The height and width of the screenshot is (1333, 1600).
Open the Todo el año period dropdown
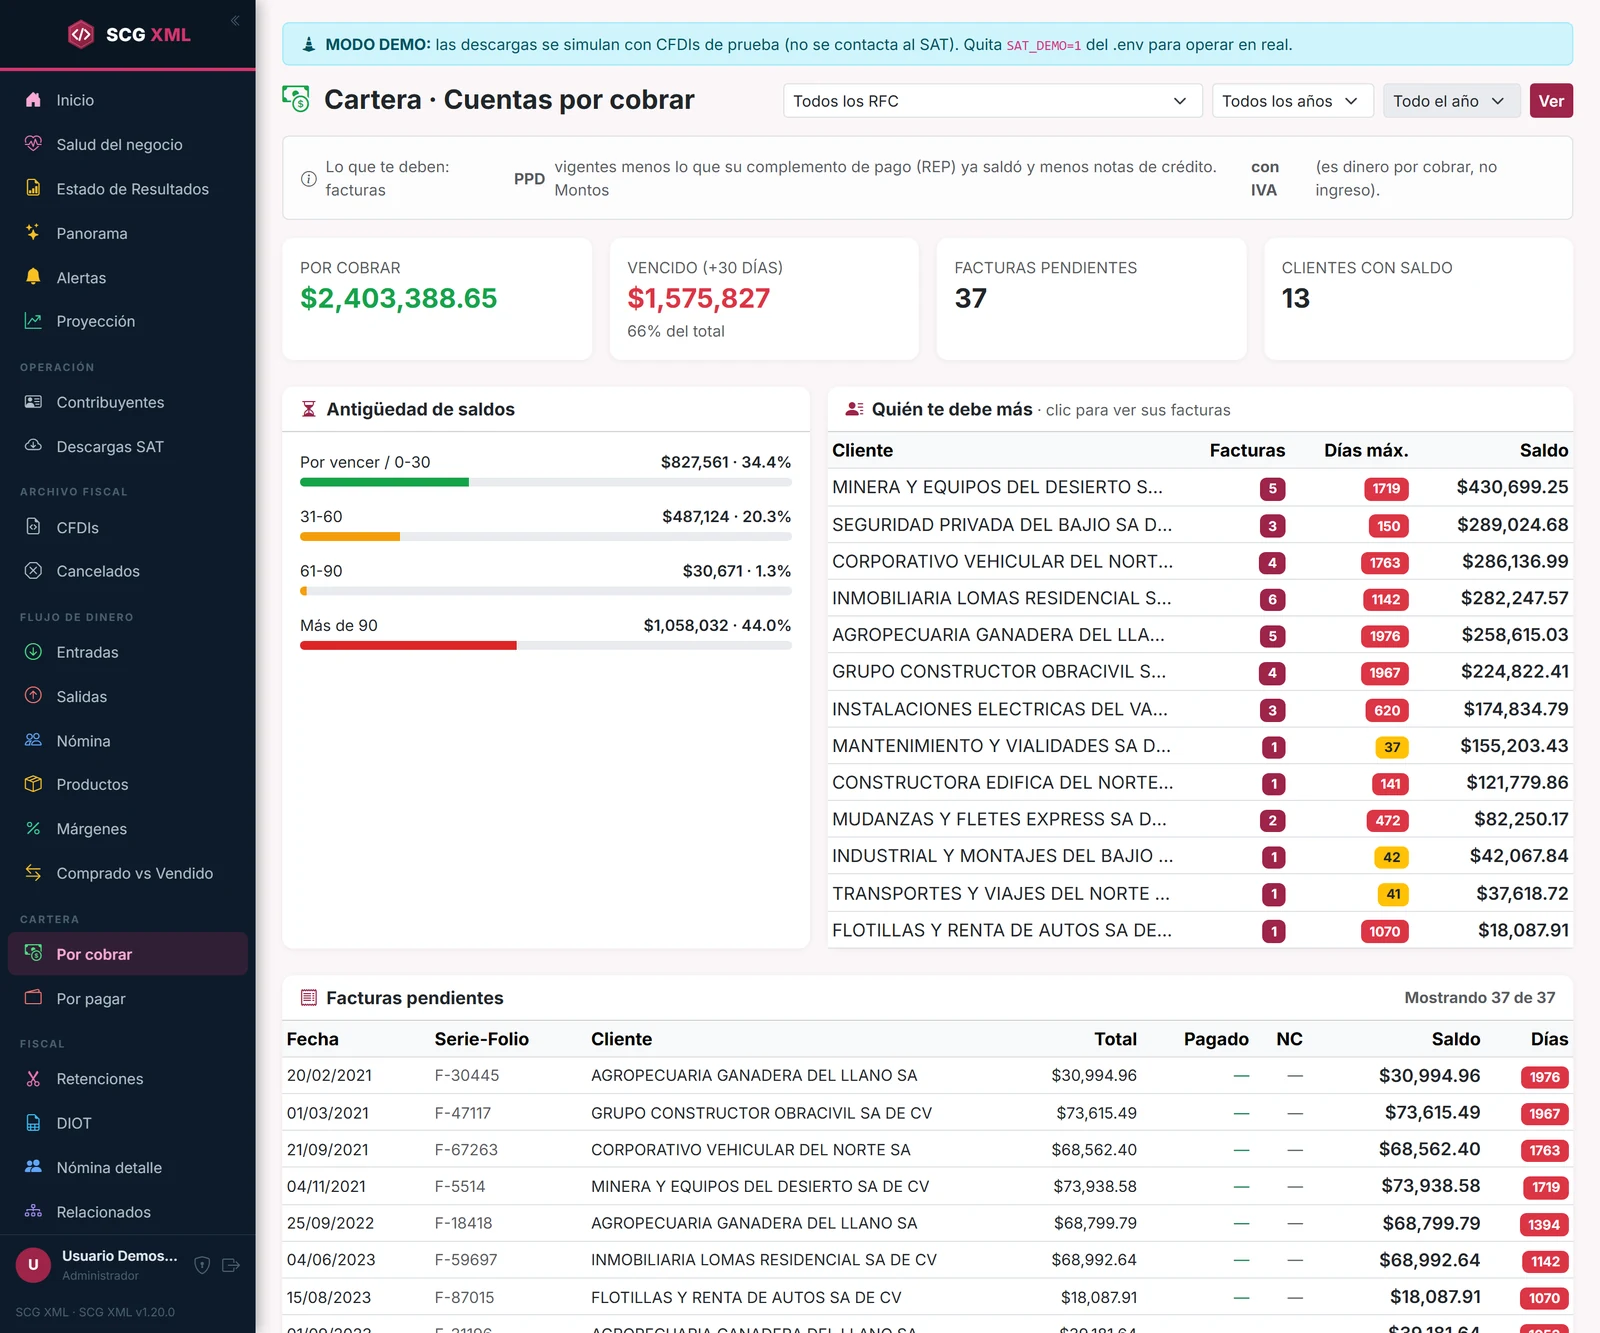[x=1451, y=101]
